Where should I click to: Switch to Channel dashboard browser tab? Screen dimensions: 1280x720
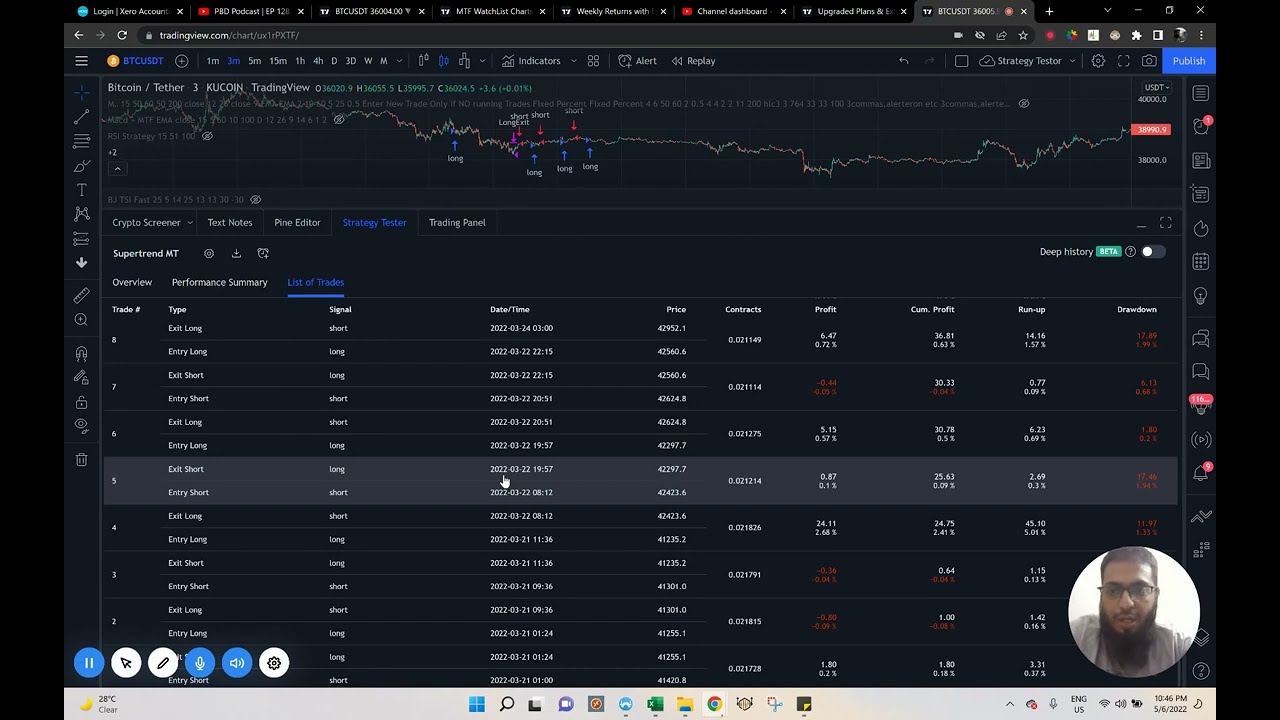click(732, 12)
